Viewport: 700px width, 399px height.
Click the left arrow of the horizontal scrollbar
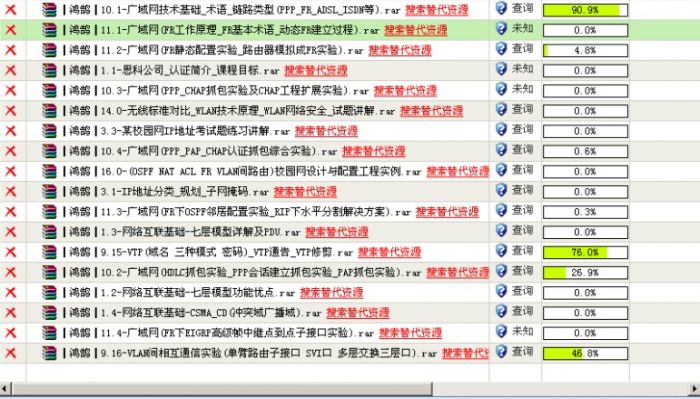tap(4, 389)
